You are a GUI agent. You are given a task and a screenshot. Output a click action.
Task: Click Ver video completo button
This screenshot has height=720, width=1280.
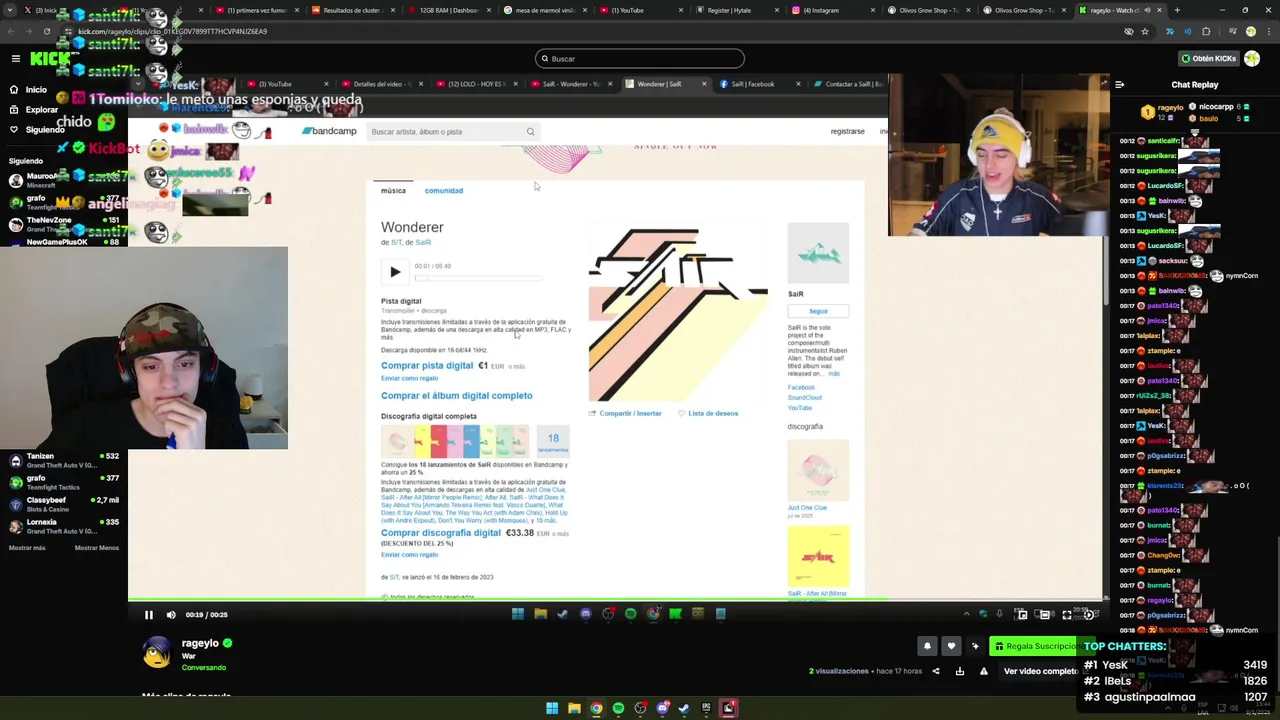point(1043,671)
